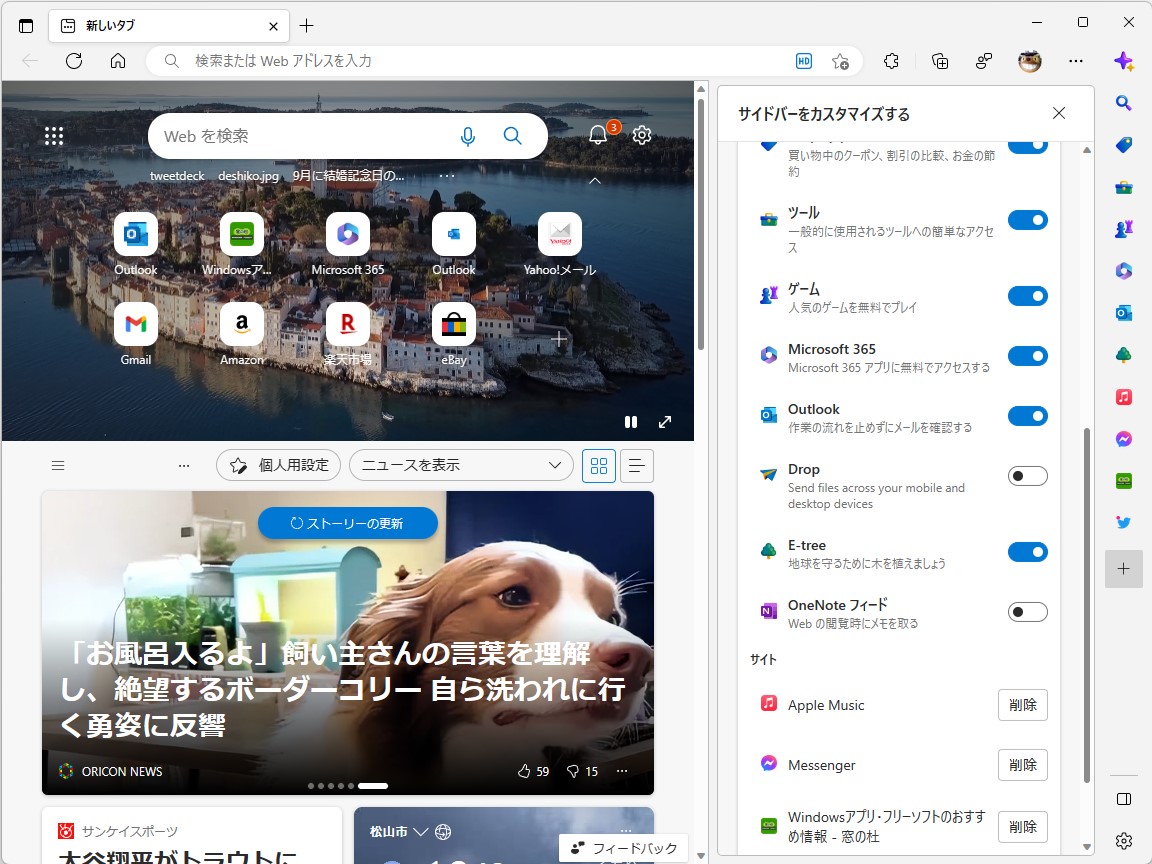Open Apple Music from the sidebar
This screenshot has height=864, width=1152.
tap(1123, 396)
